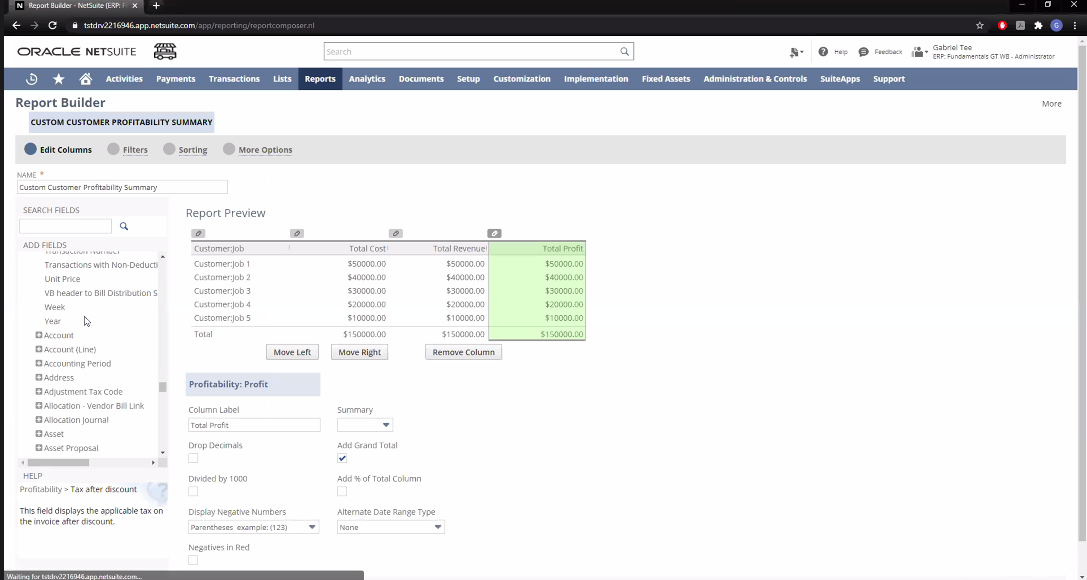Viewport: 1087px width, 580px height.
Task: Click the Remove Column button
Action: [463, 352]
